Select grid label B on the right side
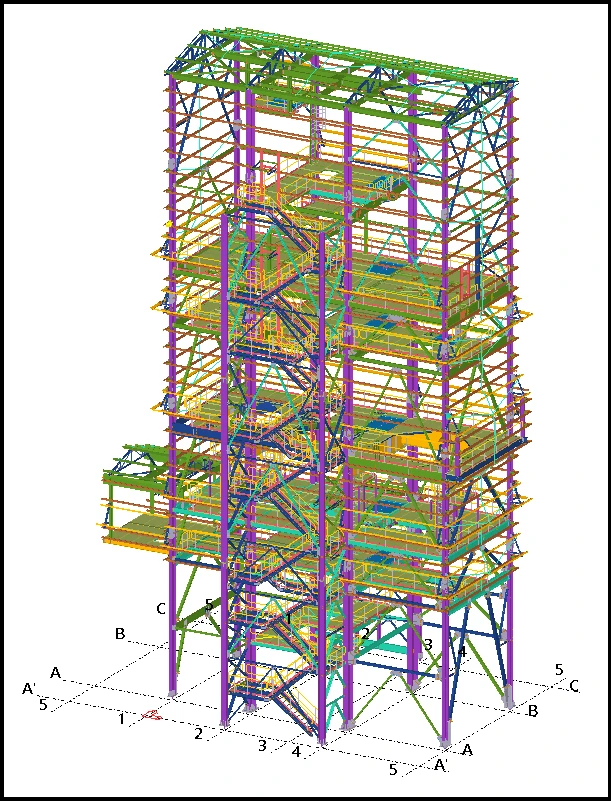The image size is (611, 802). 533,711
